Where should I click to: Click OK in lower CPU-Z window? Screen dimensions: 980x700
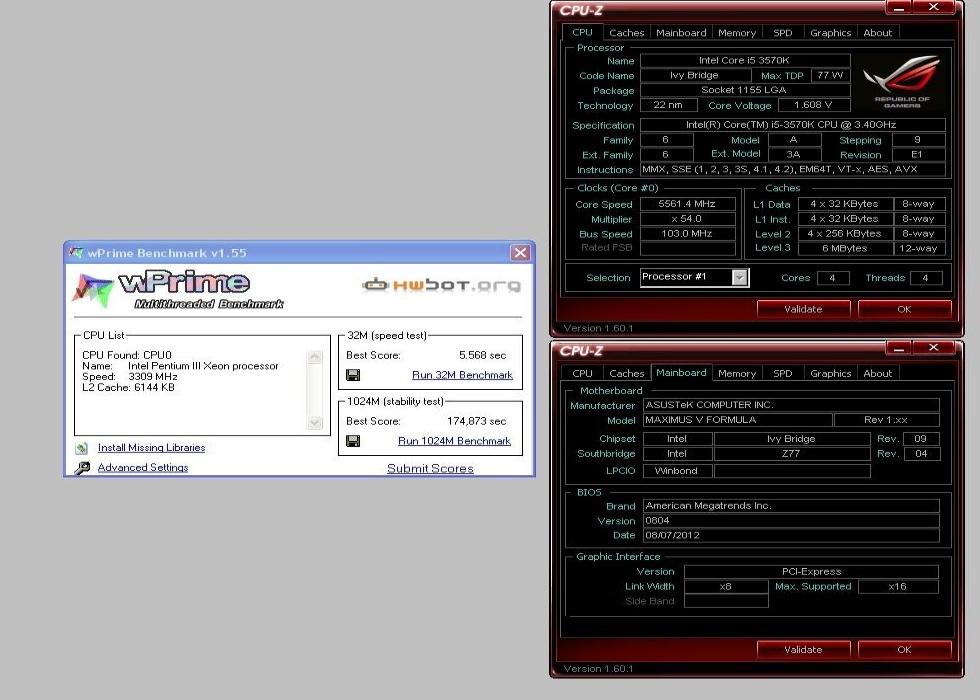click(904, 649)
